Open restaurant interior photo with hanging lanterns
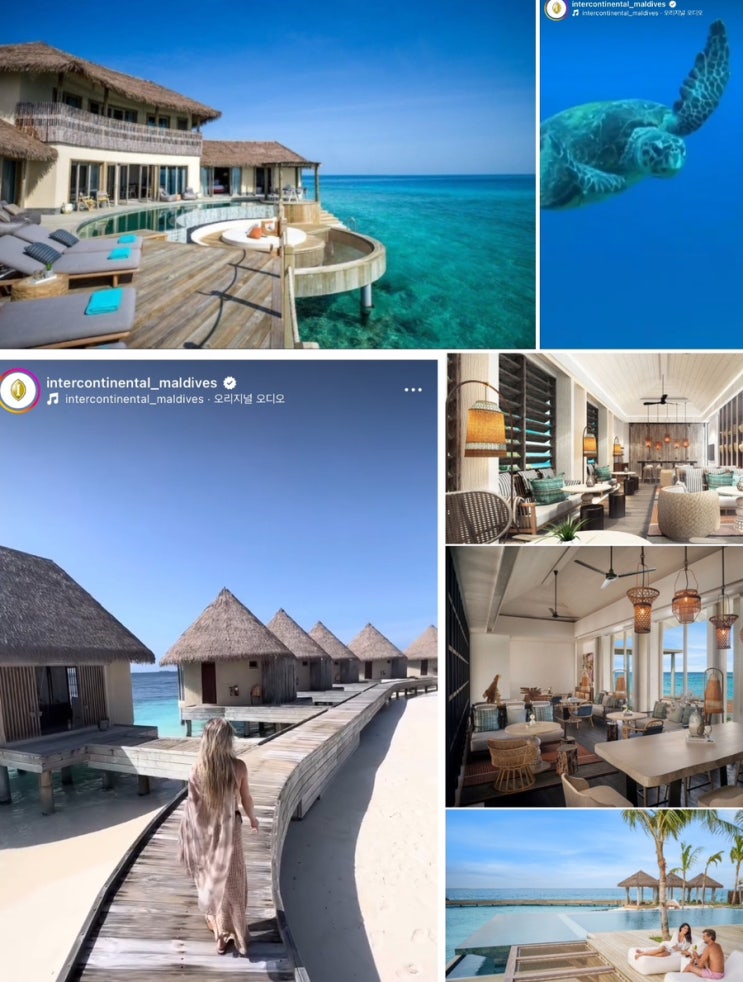Image resolution: width=743 pixels, height=982 pixels. 595,676
